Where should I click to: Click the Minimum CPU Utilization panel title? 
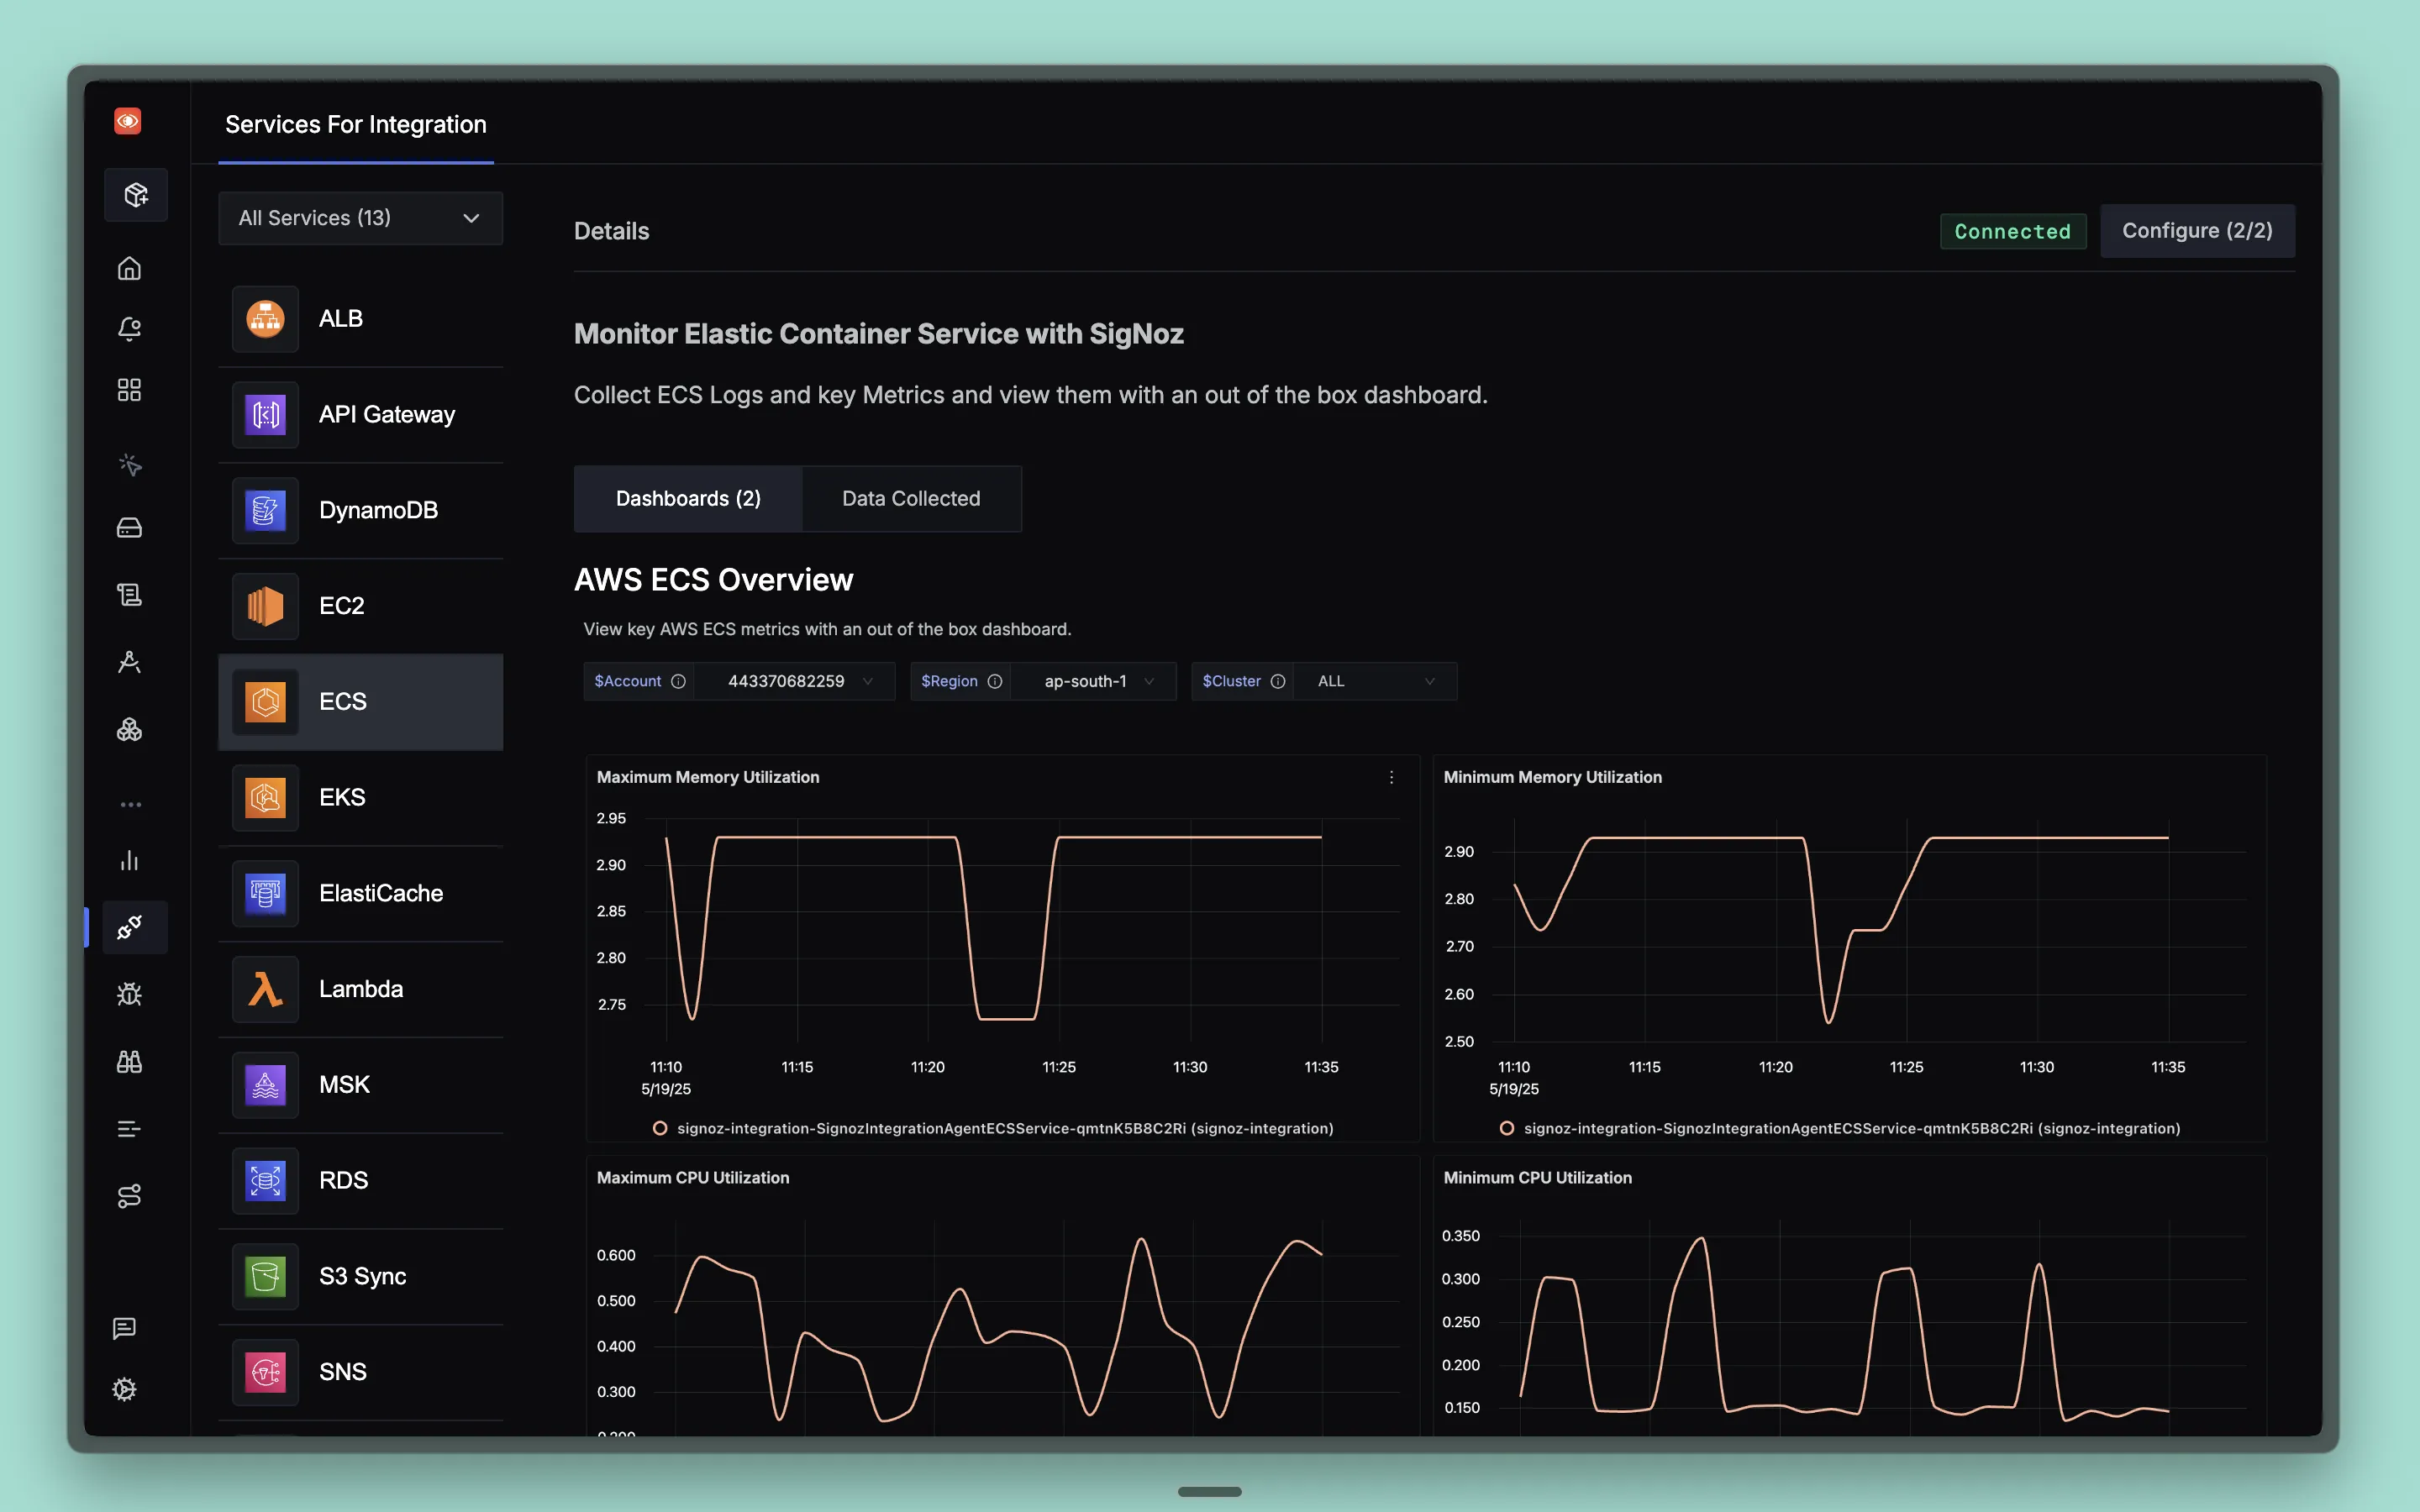1538,1178
